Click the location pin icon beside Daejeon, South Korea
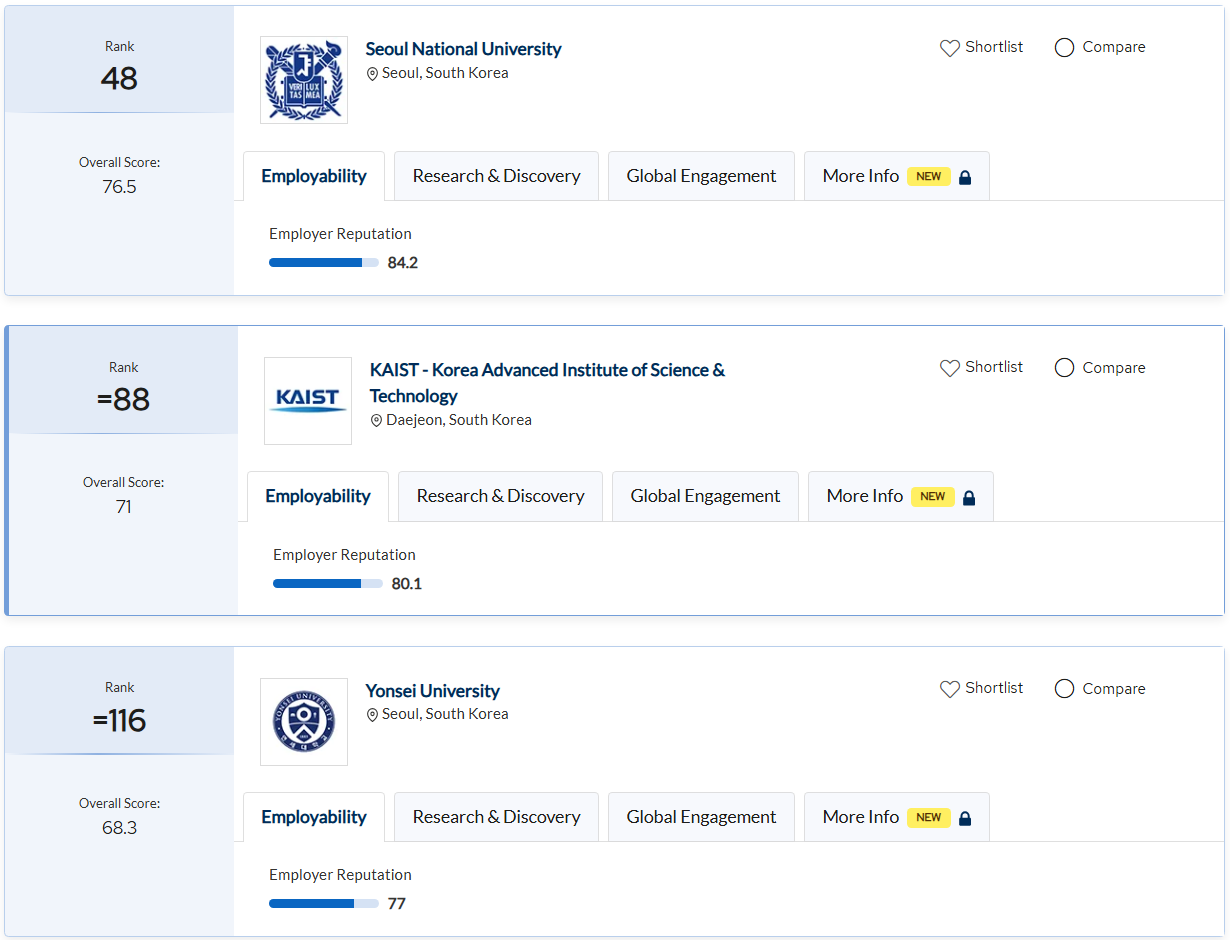 pos(376,421)
